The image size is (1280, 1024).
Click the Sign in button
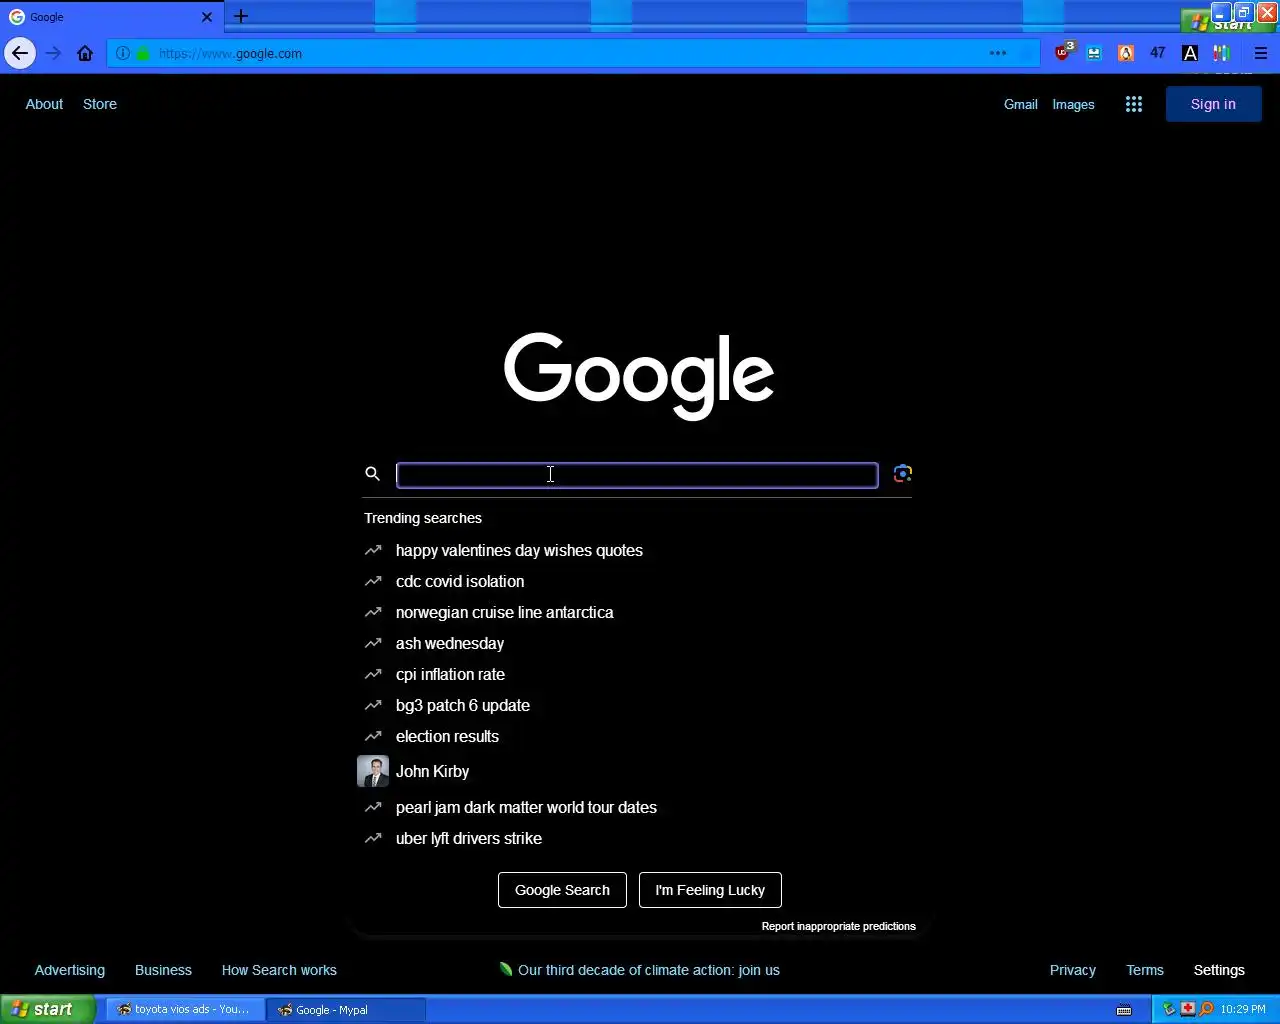[x=1213, y=104]
